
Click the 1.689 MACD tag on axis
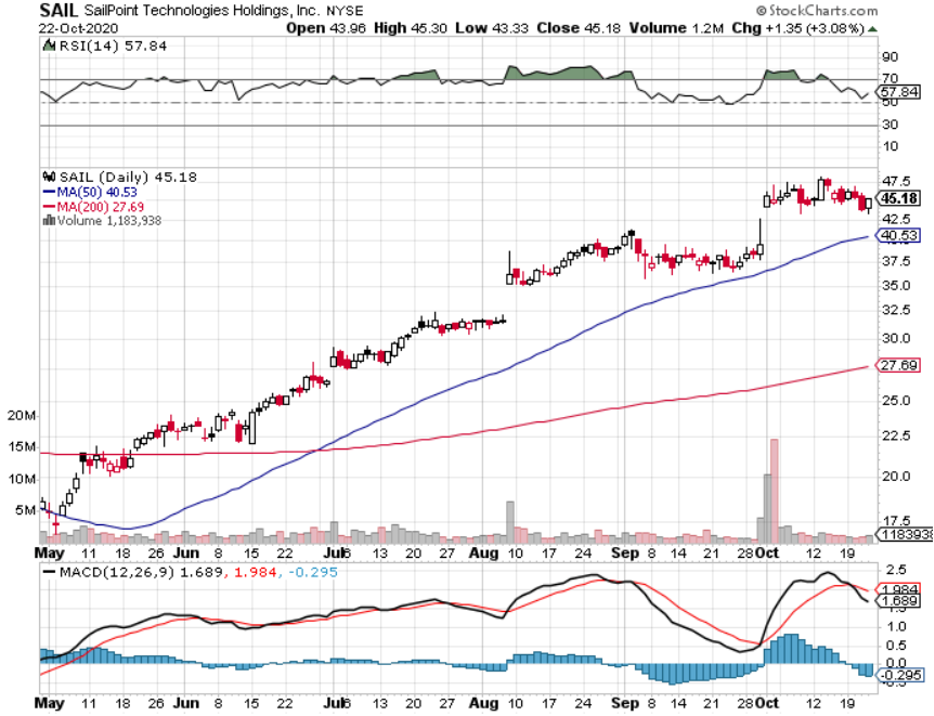pos(899,600)
